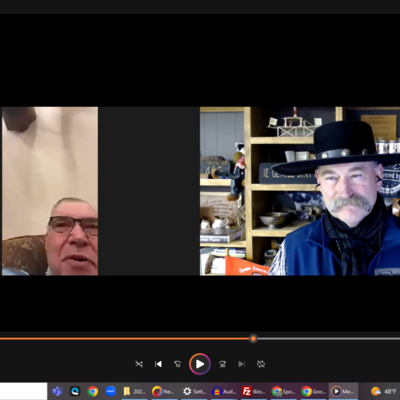Image resolution: width=400 pixels, height=400 pixels.
Task: Open Firefox 'Ne...' taskbar window
Action: click(x=164, y=391)
